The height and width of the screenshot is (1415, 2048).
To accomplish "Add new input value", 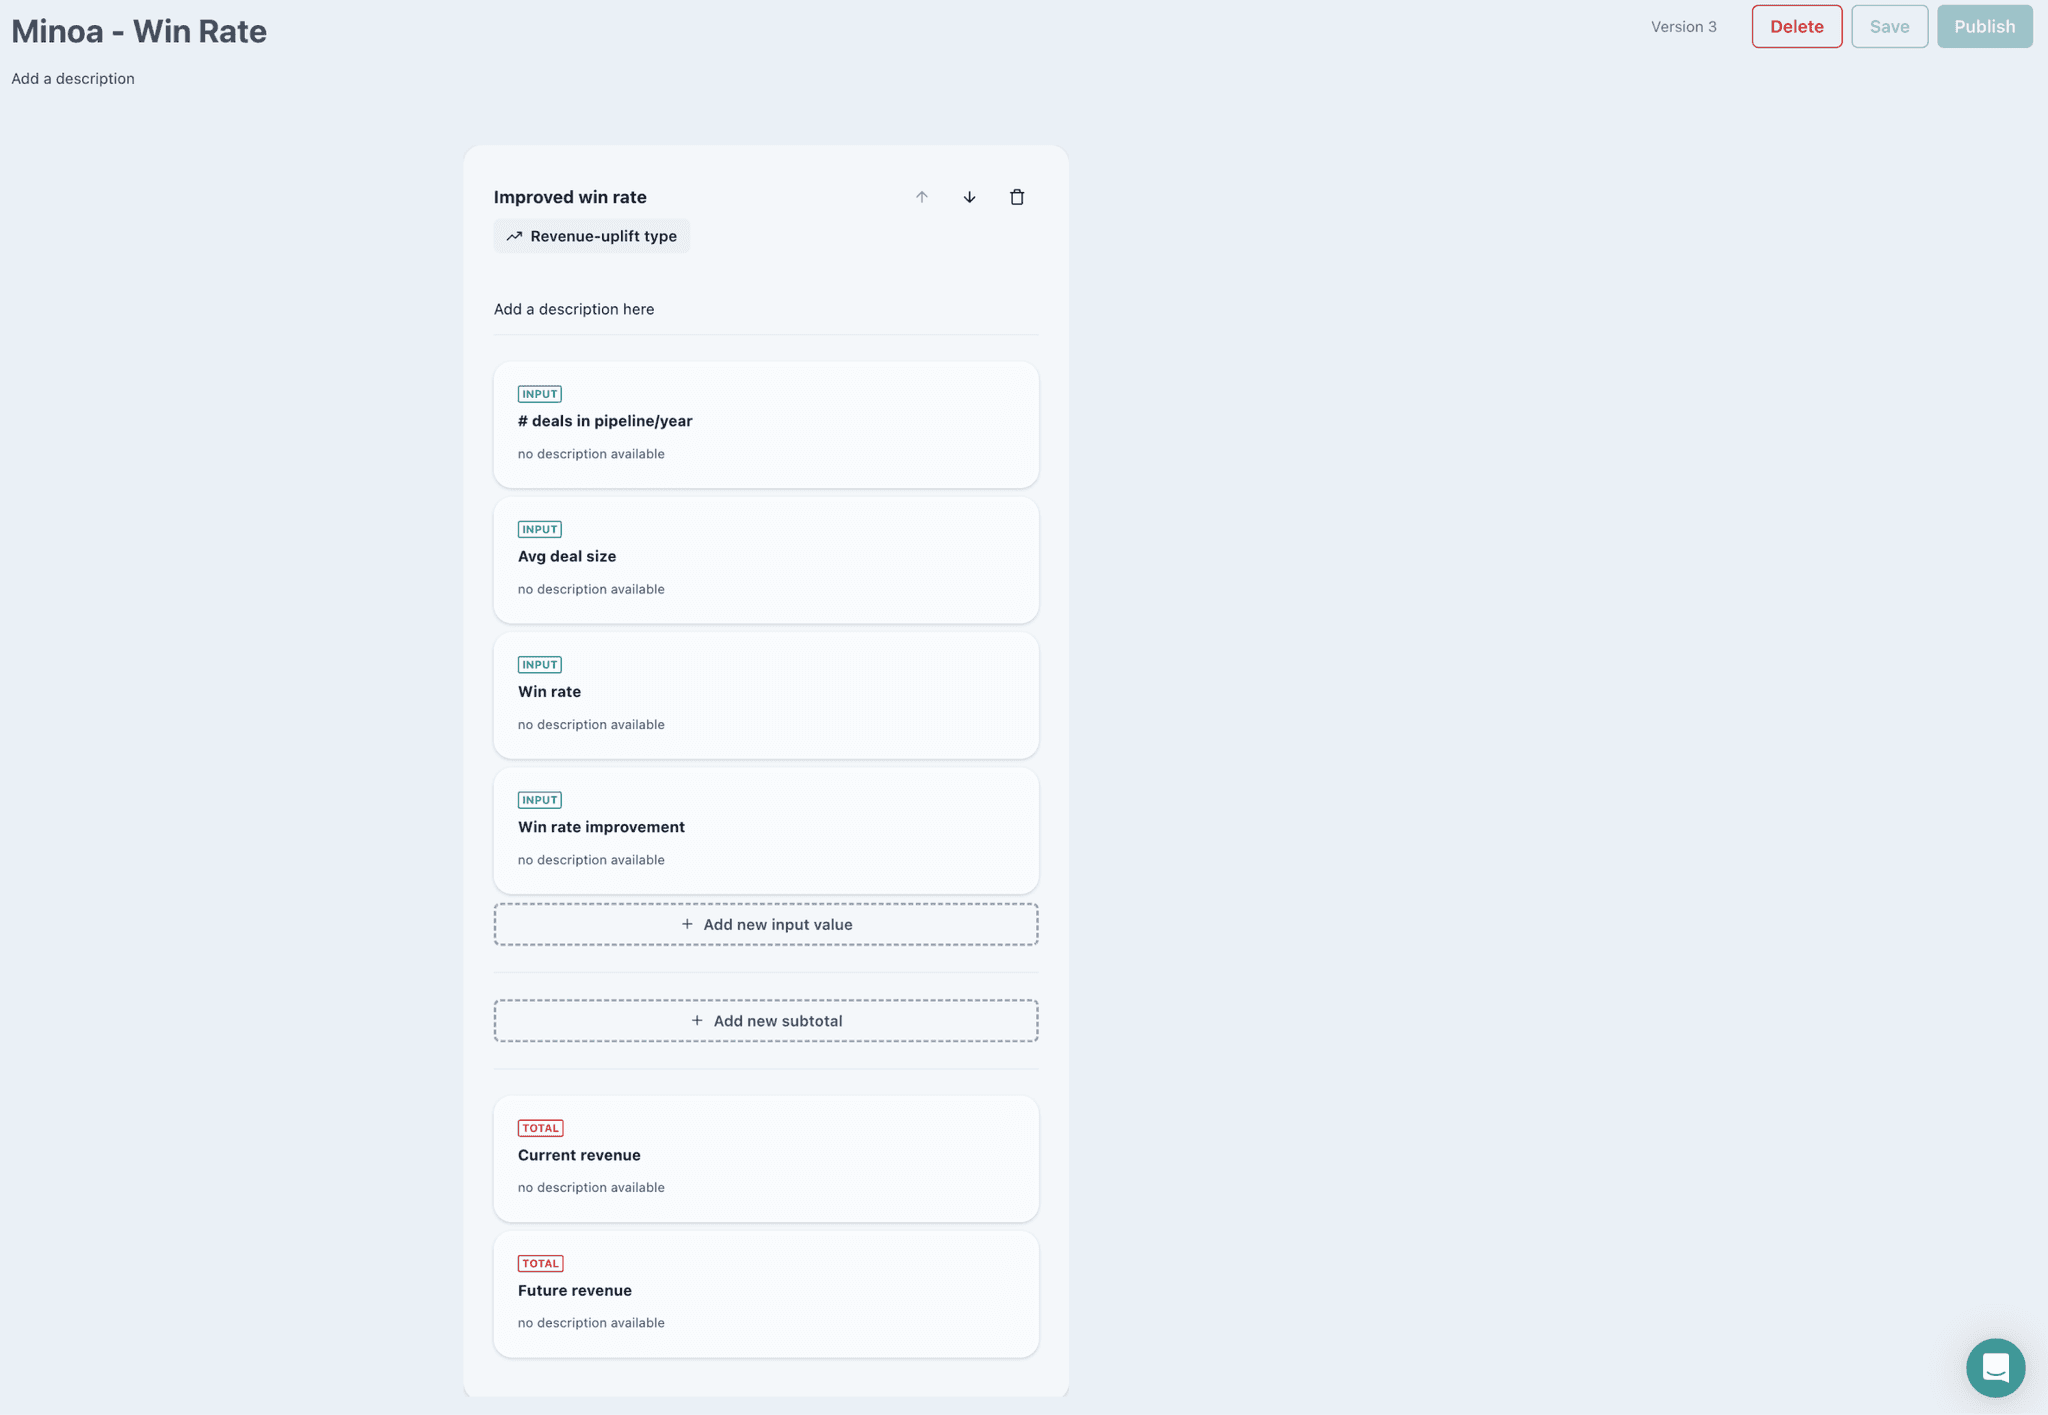I will pyautogui.click(x=765, y=924).
